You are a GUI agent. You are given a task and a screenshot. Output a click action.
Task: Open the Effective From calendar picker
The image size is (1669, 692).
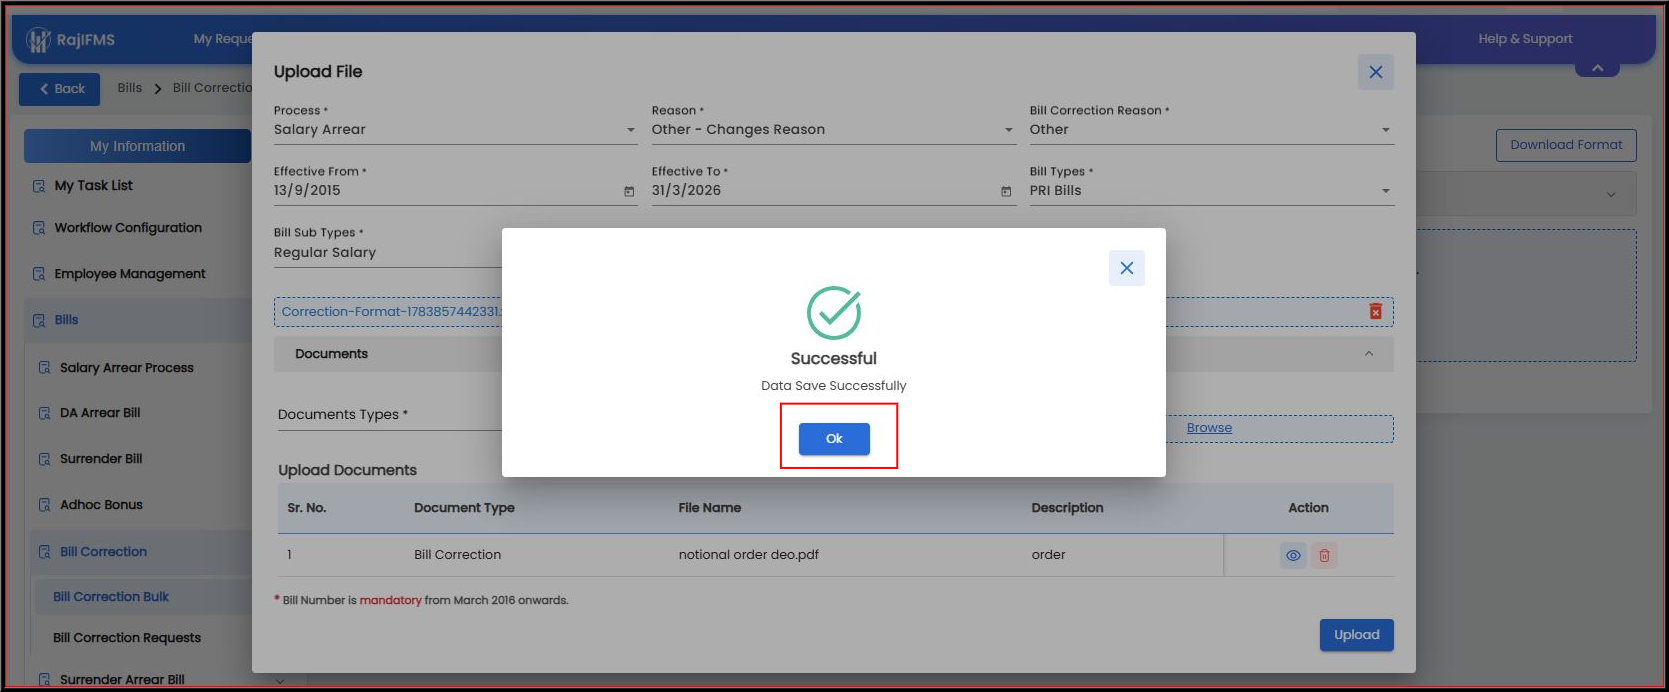(x=629, y=191)
